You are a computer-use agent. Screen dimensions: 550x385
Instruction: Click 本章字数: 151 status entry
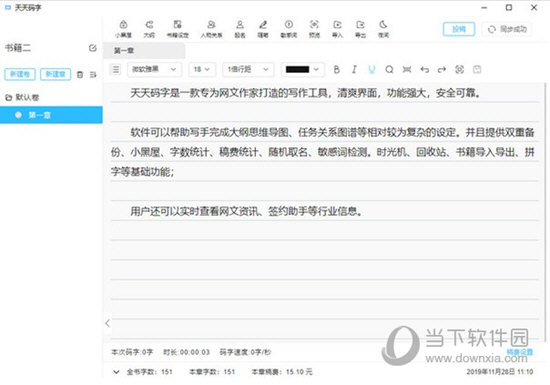pyautogui.click(x=212, y=372)
